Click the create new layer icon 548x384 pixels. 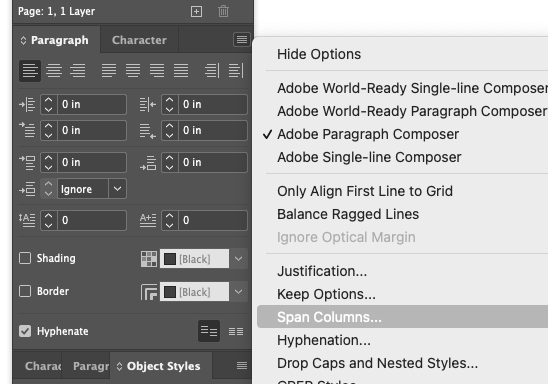(x=196, y=12)
